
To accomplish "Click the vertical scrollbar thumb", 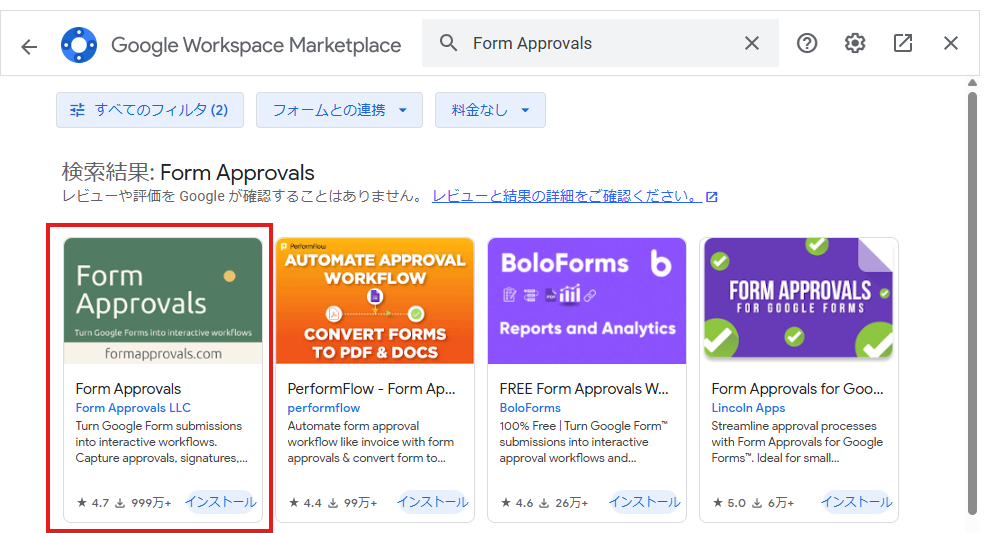I will (x=972, y=305).
